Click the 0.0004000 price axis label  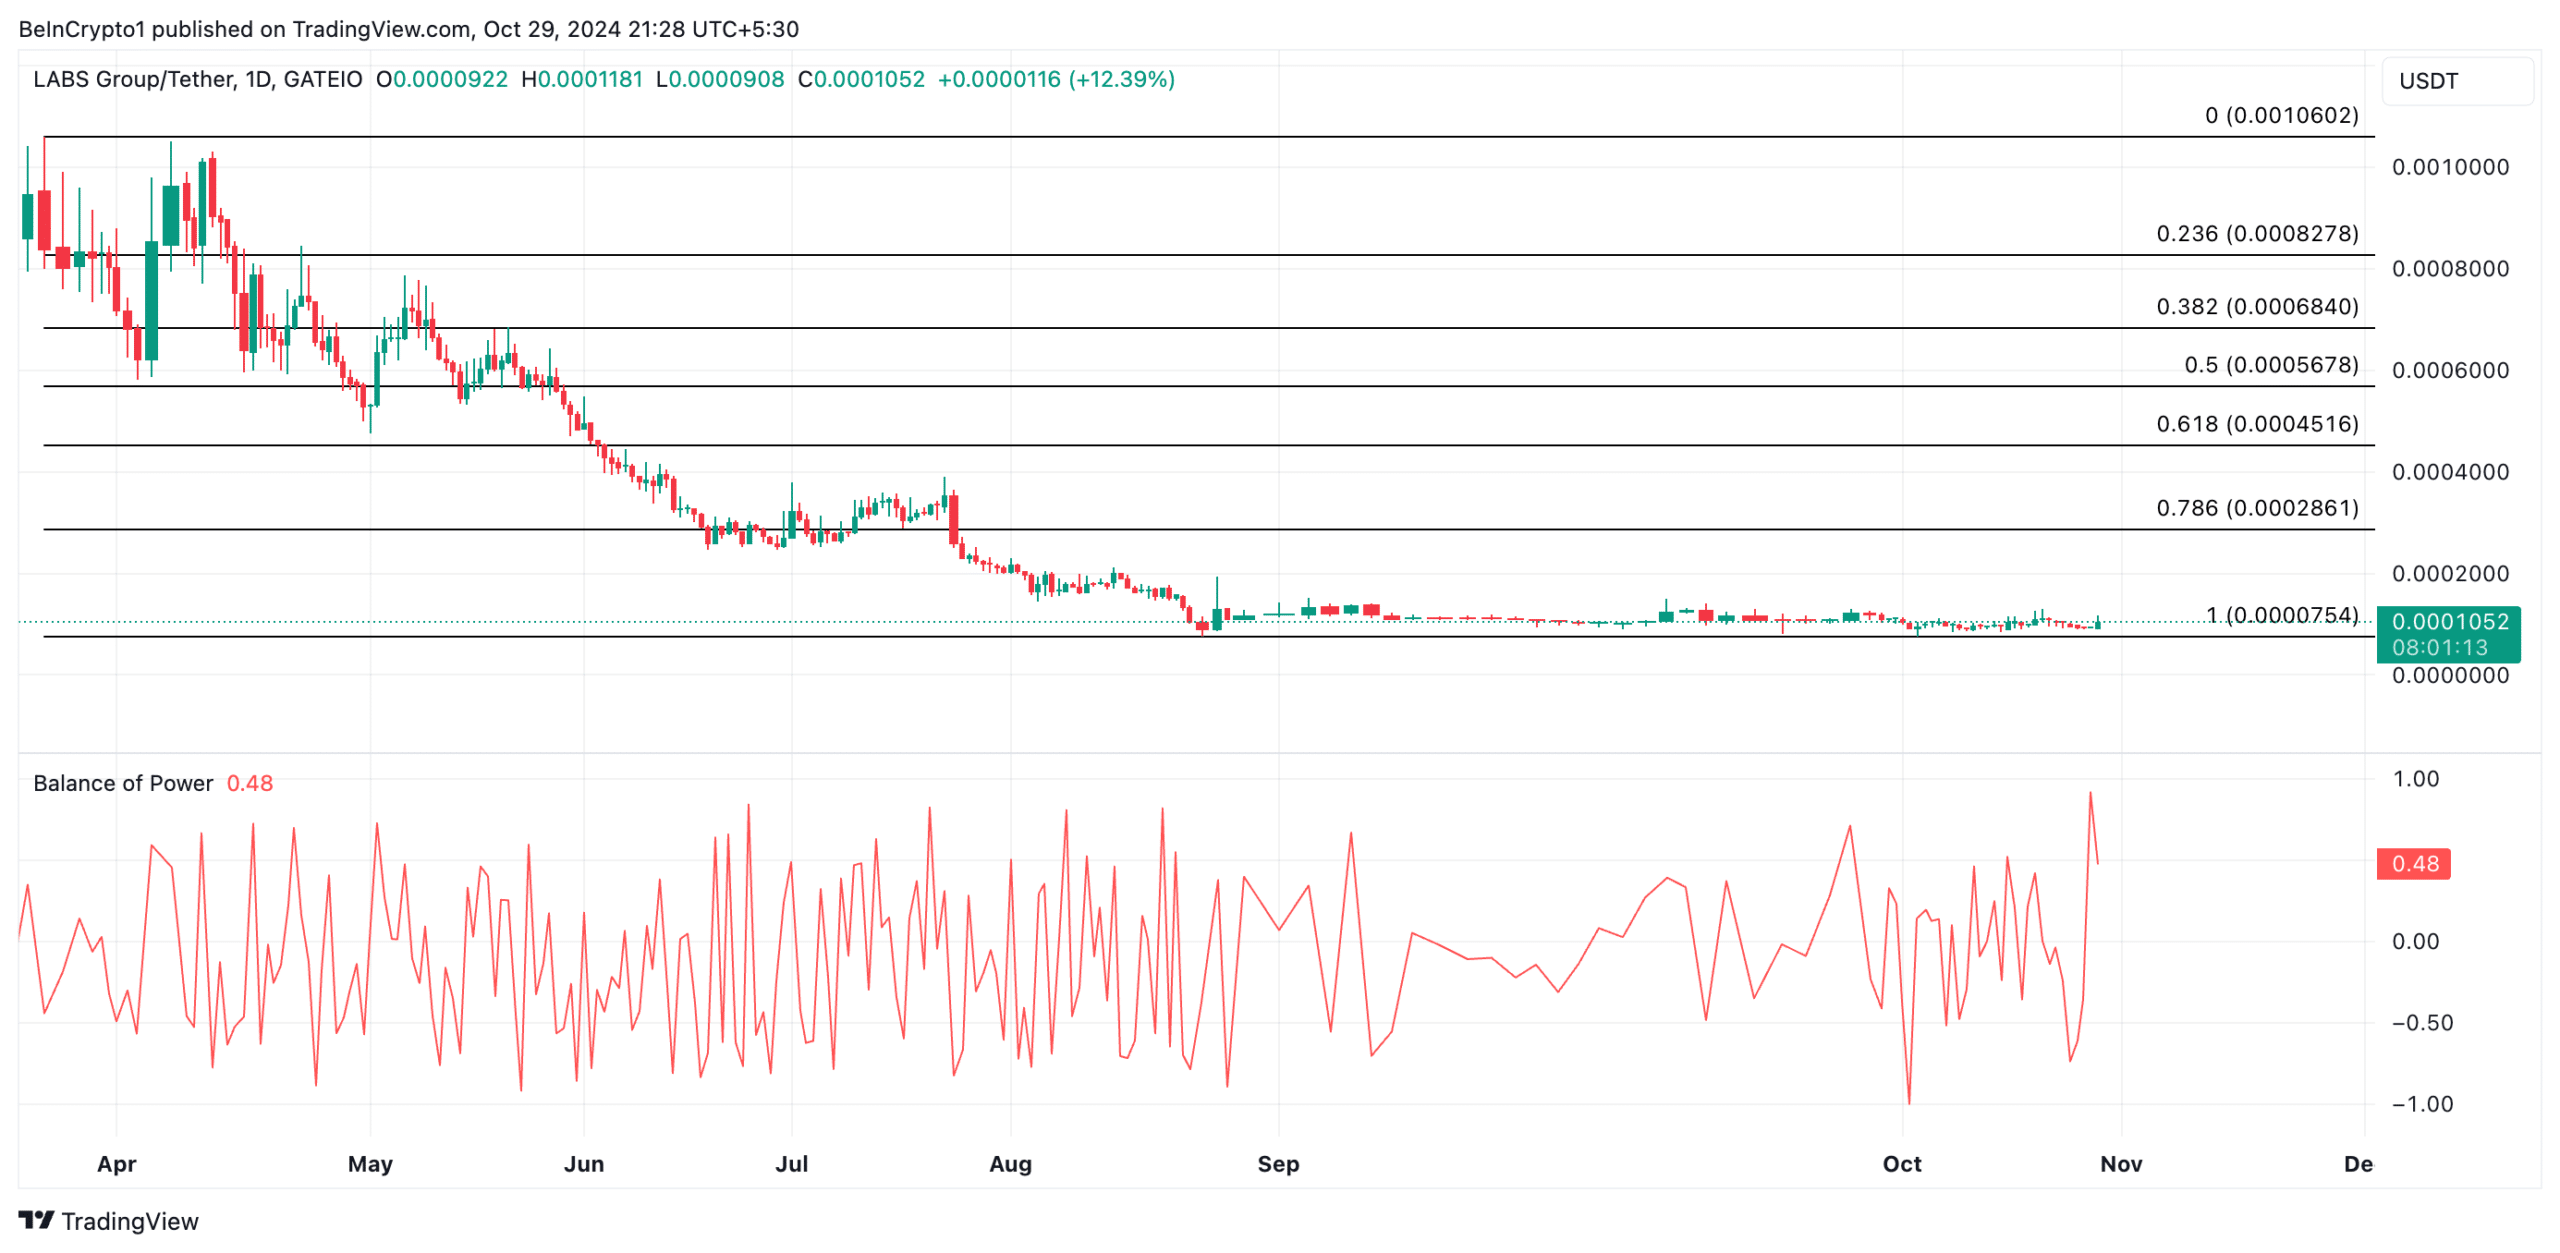tap(2449, 471)
